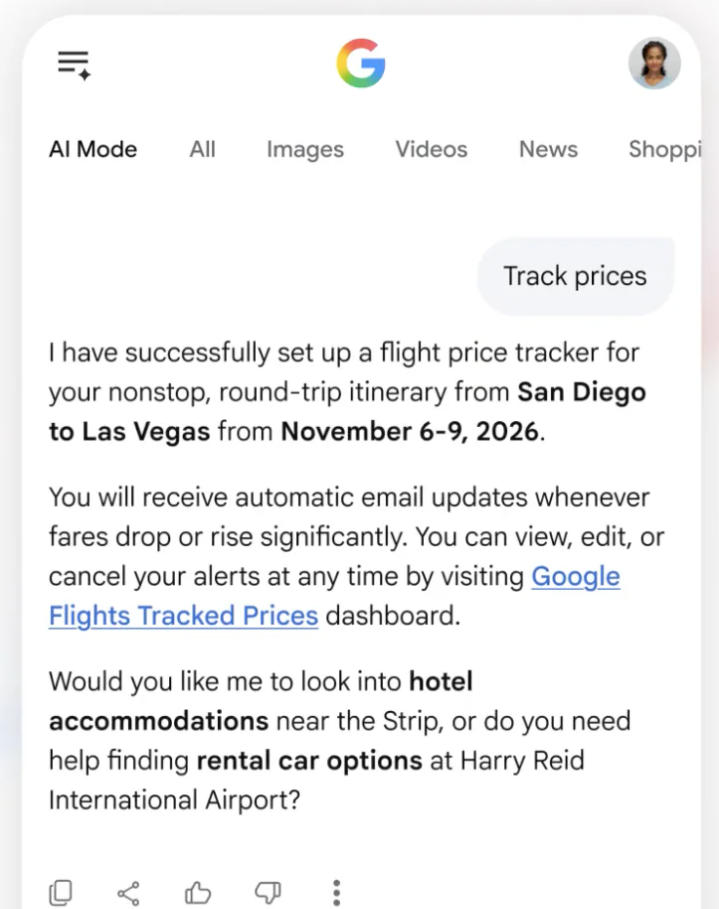Share the response using the share icon
This screenshot has width=719, height=909.
[x=129, y=893]
